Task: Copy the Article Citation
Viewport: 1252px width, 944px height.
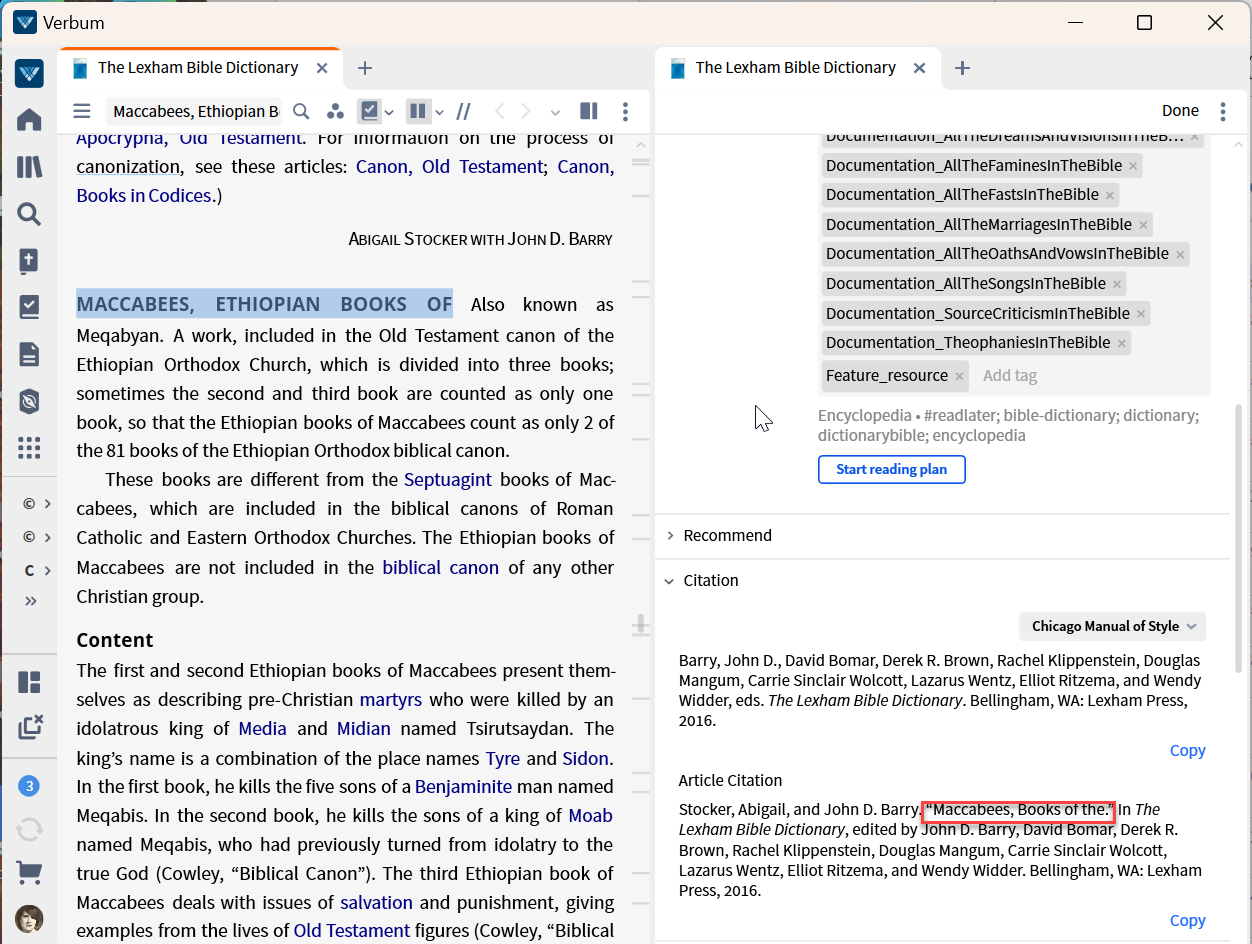Action: click(x=1187, y=920)
